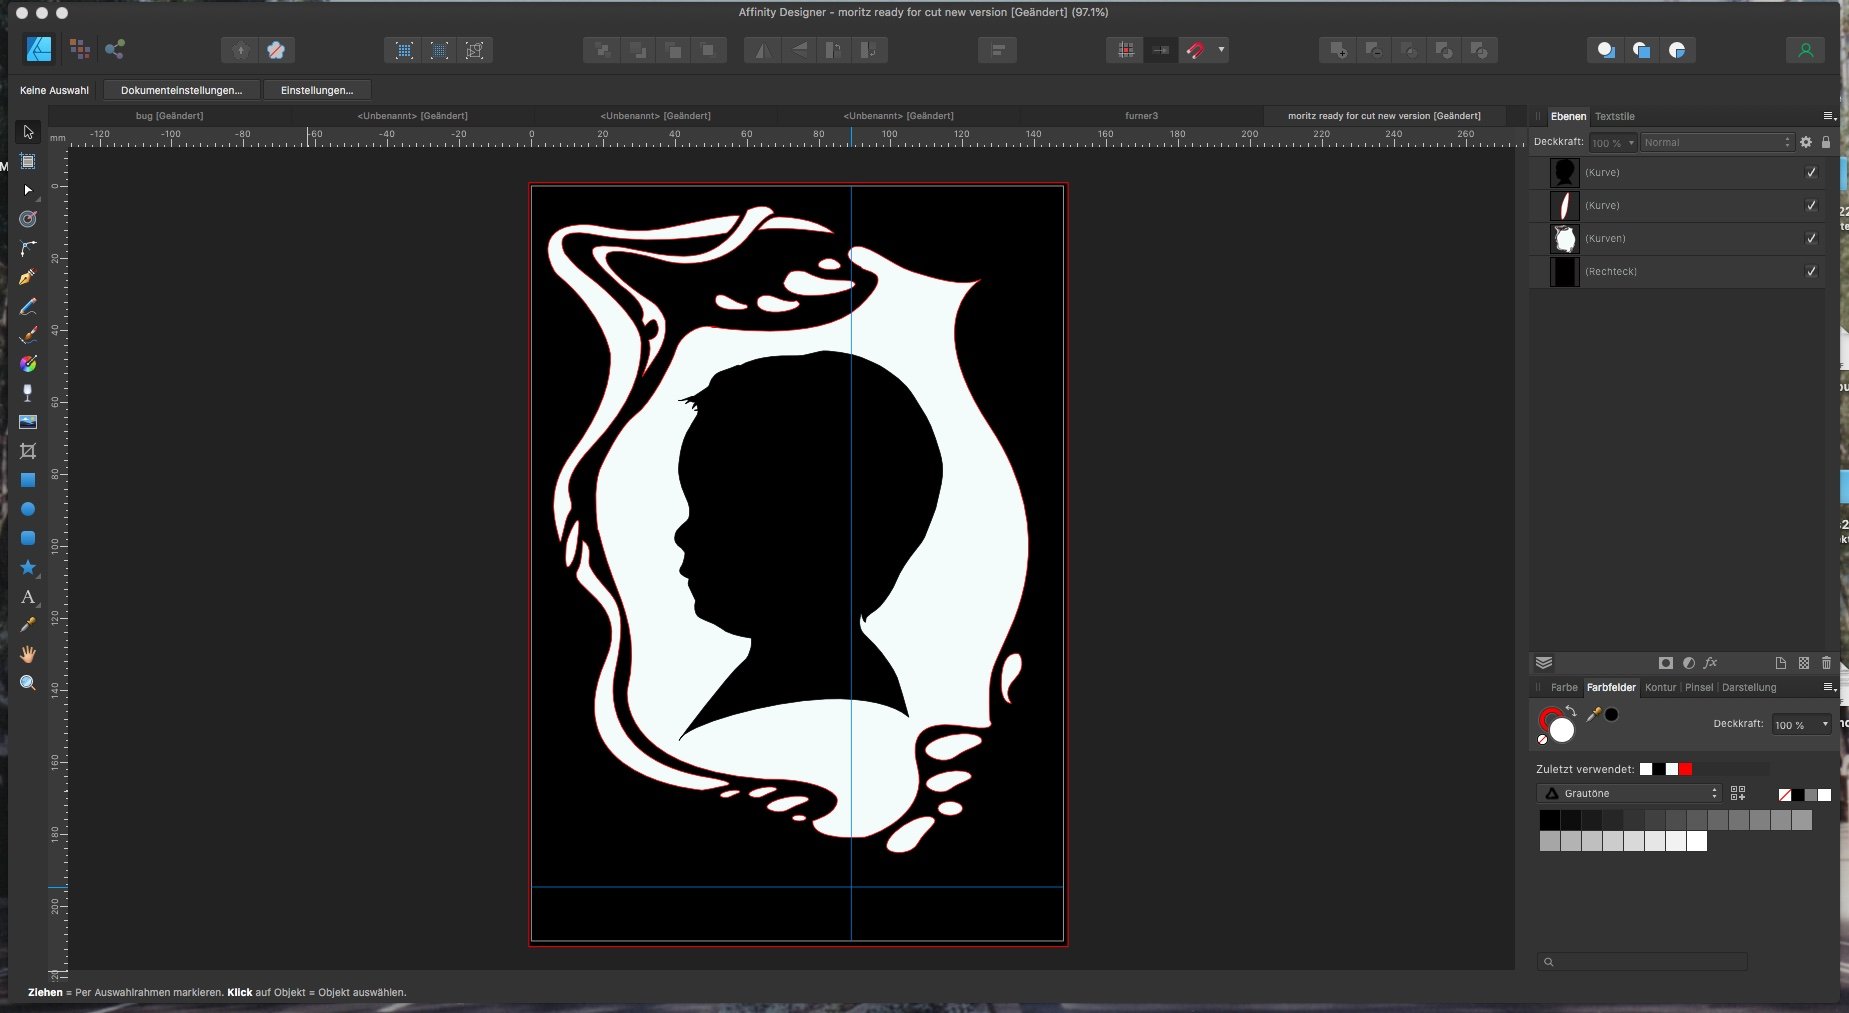Open the Normal blend mode dropdown
1849x1013 pixels.
1717,142
